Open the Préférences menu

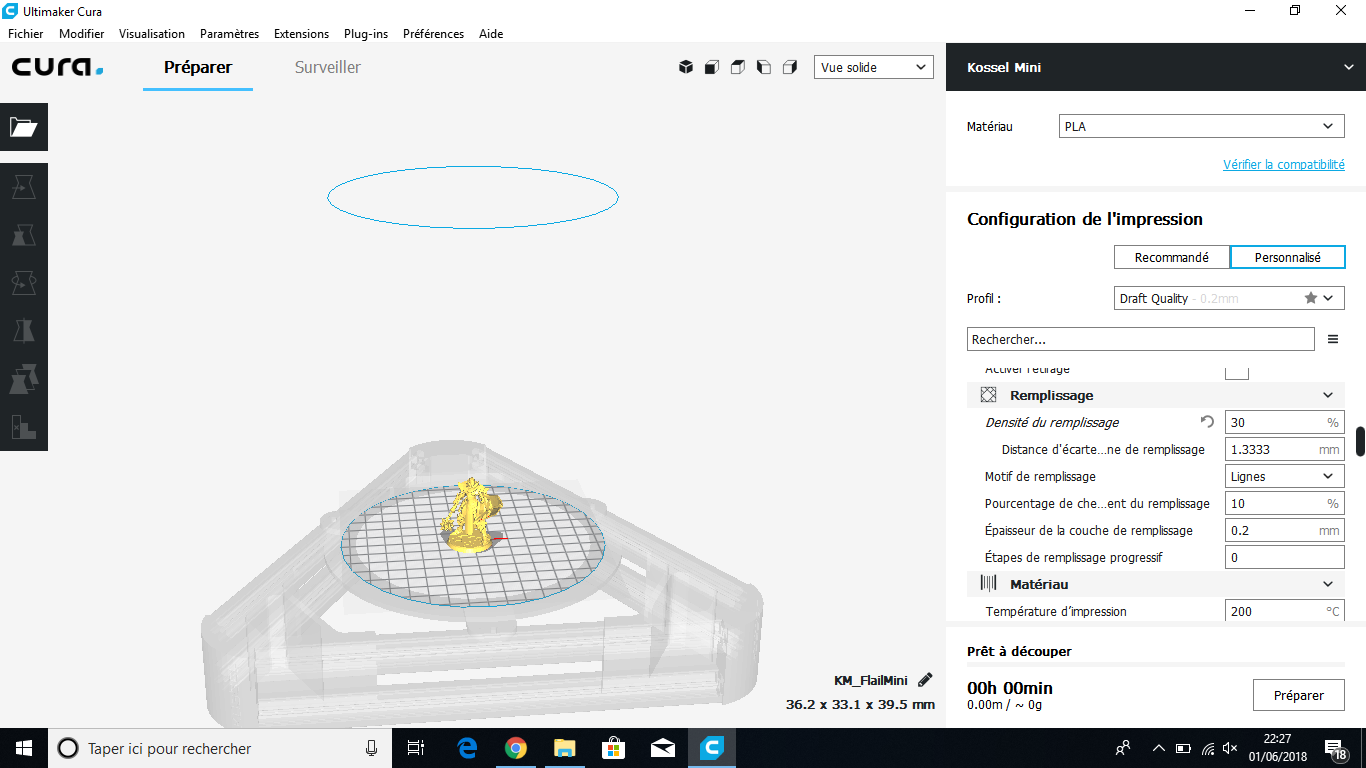point(433,33)
